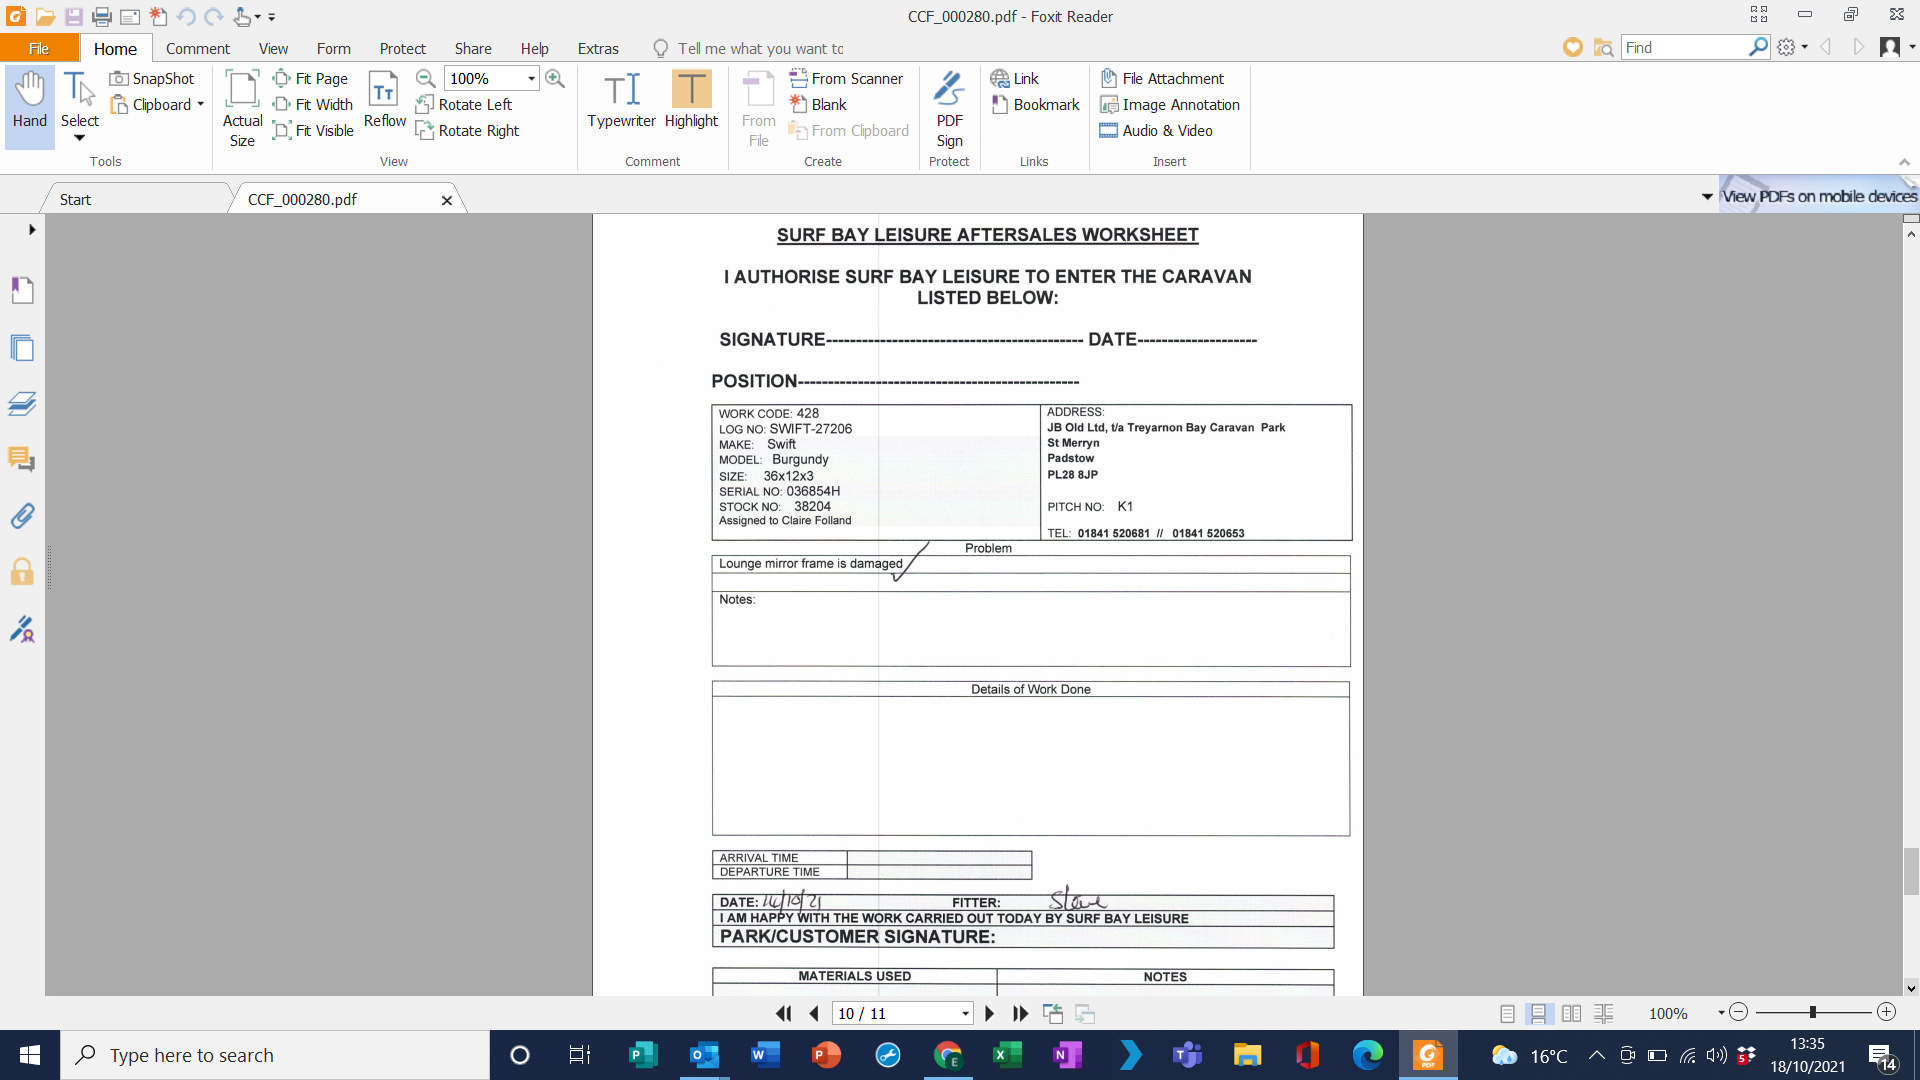Open the Protect ribbon tab
This screenshot has height=1080, width=1920.
(x=402, y=48)
